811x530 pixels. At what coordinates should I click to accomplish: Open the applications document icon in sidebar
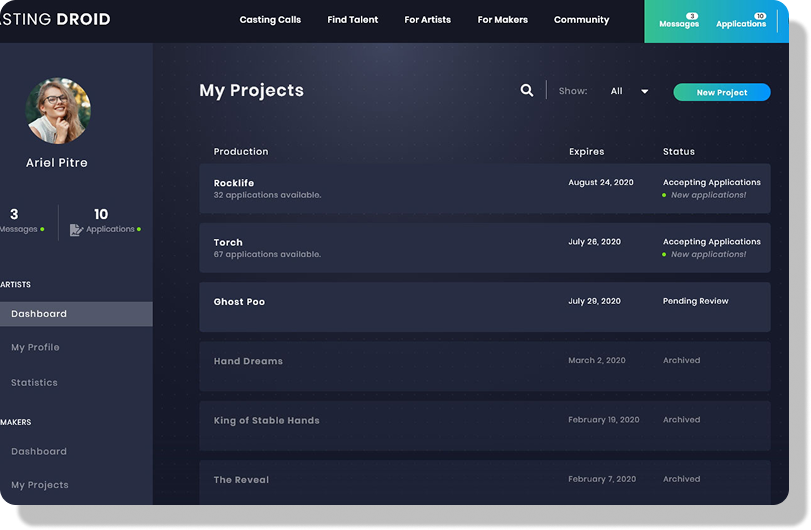click(76, 230)
